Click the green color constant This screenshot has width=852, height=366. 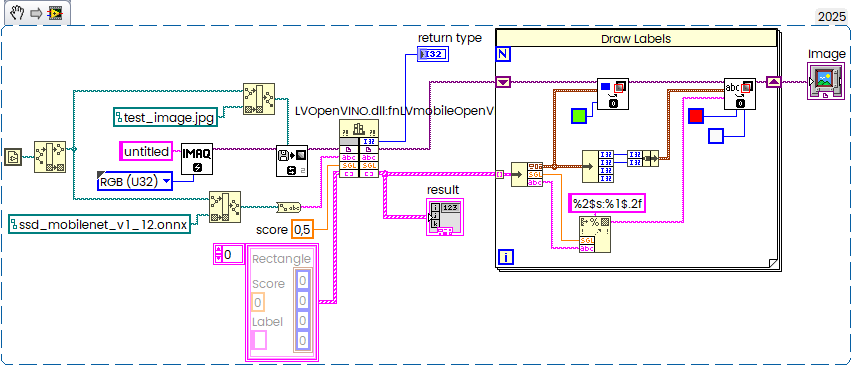(579, 116)
